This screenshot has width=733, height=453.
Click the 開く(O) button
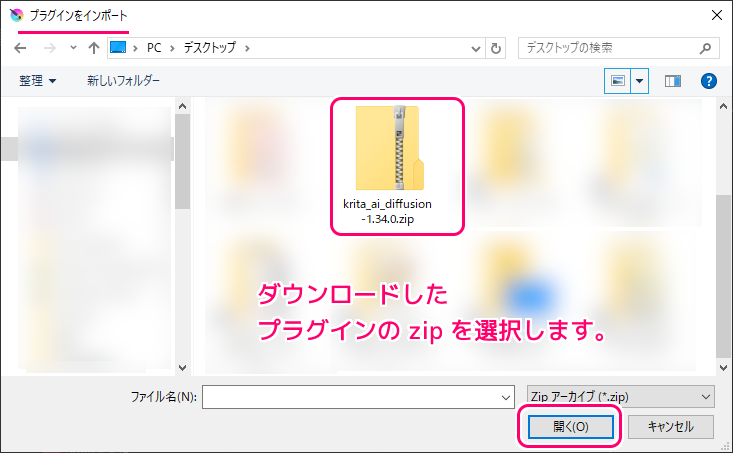point(570,427)
